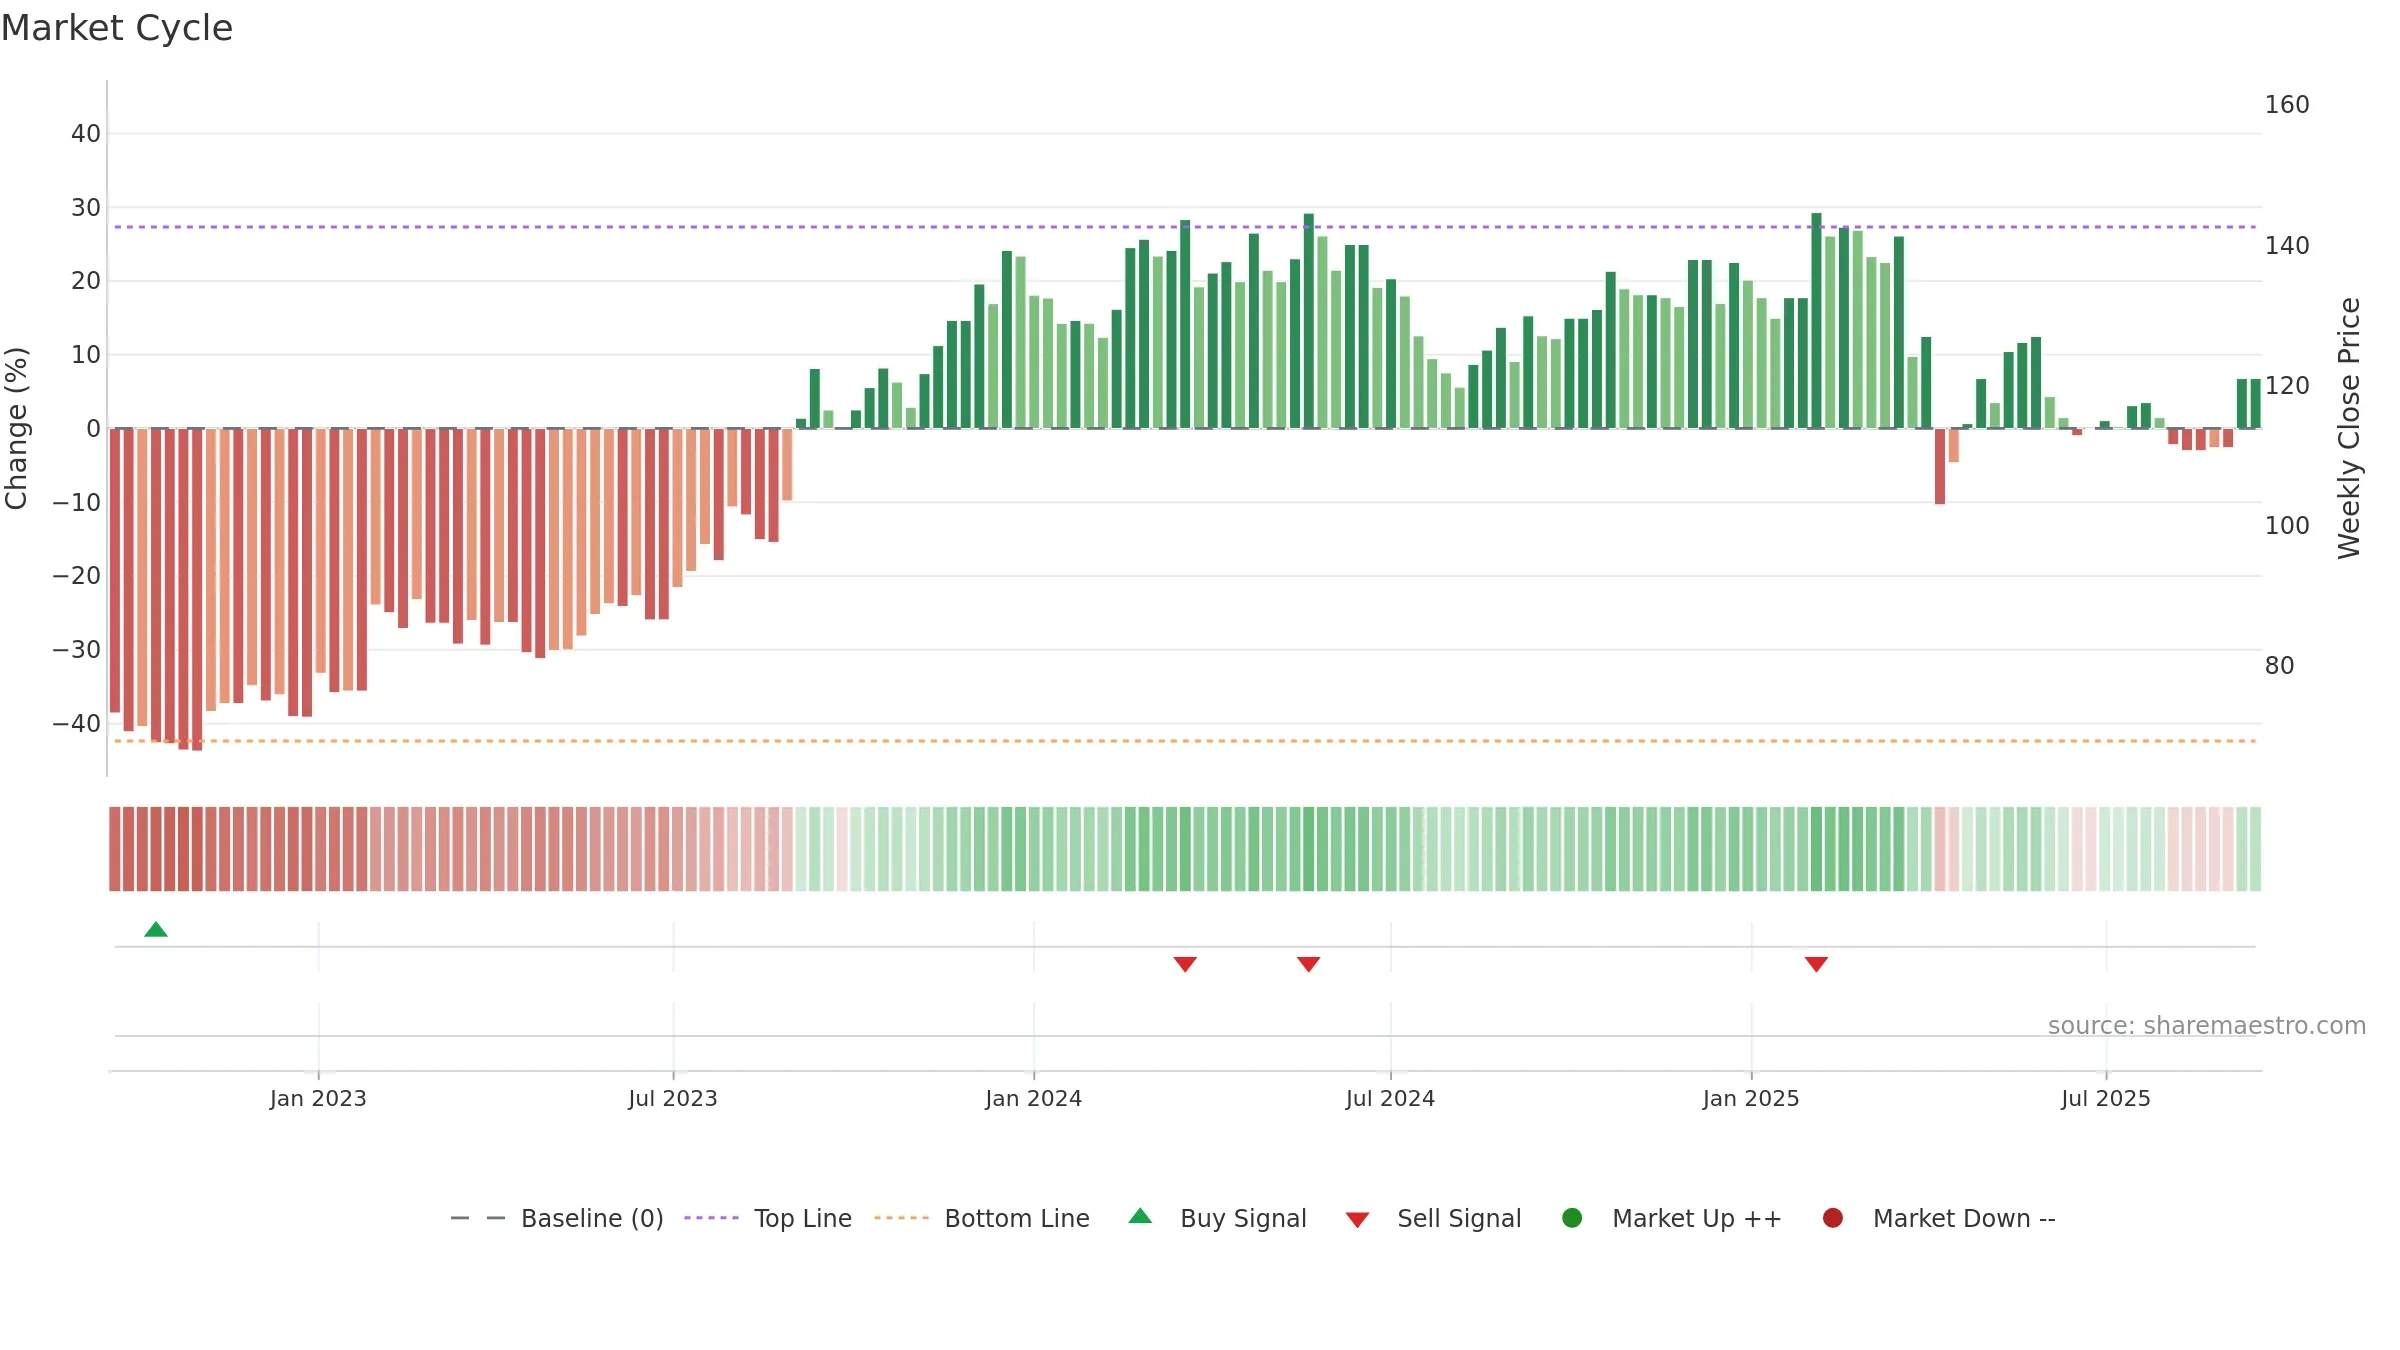Screen dimensions: 2400x1350
Task: Click the 30 tick on the Change axis
Action: pos(86,208)
